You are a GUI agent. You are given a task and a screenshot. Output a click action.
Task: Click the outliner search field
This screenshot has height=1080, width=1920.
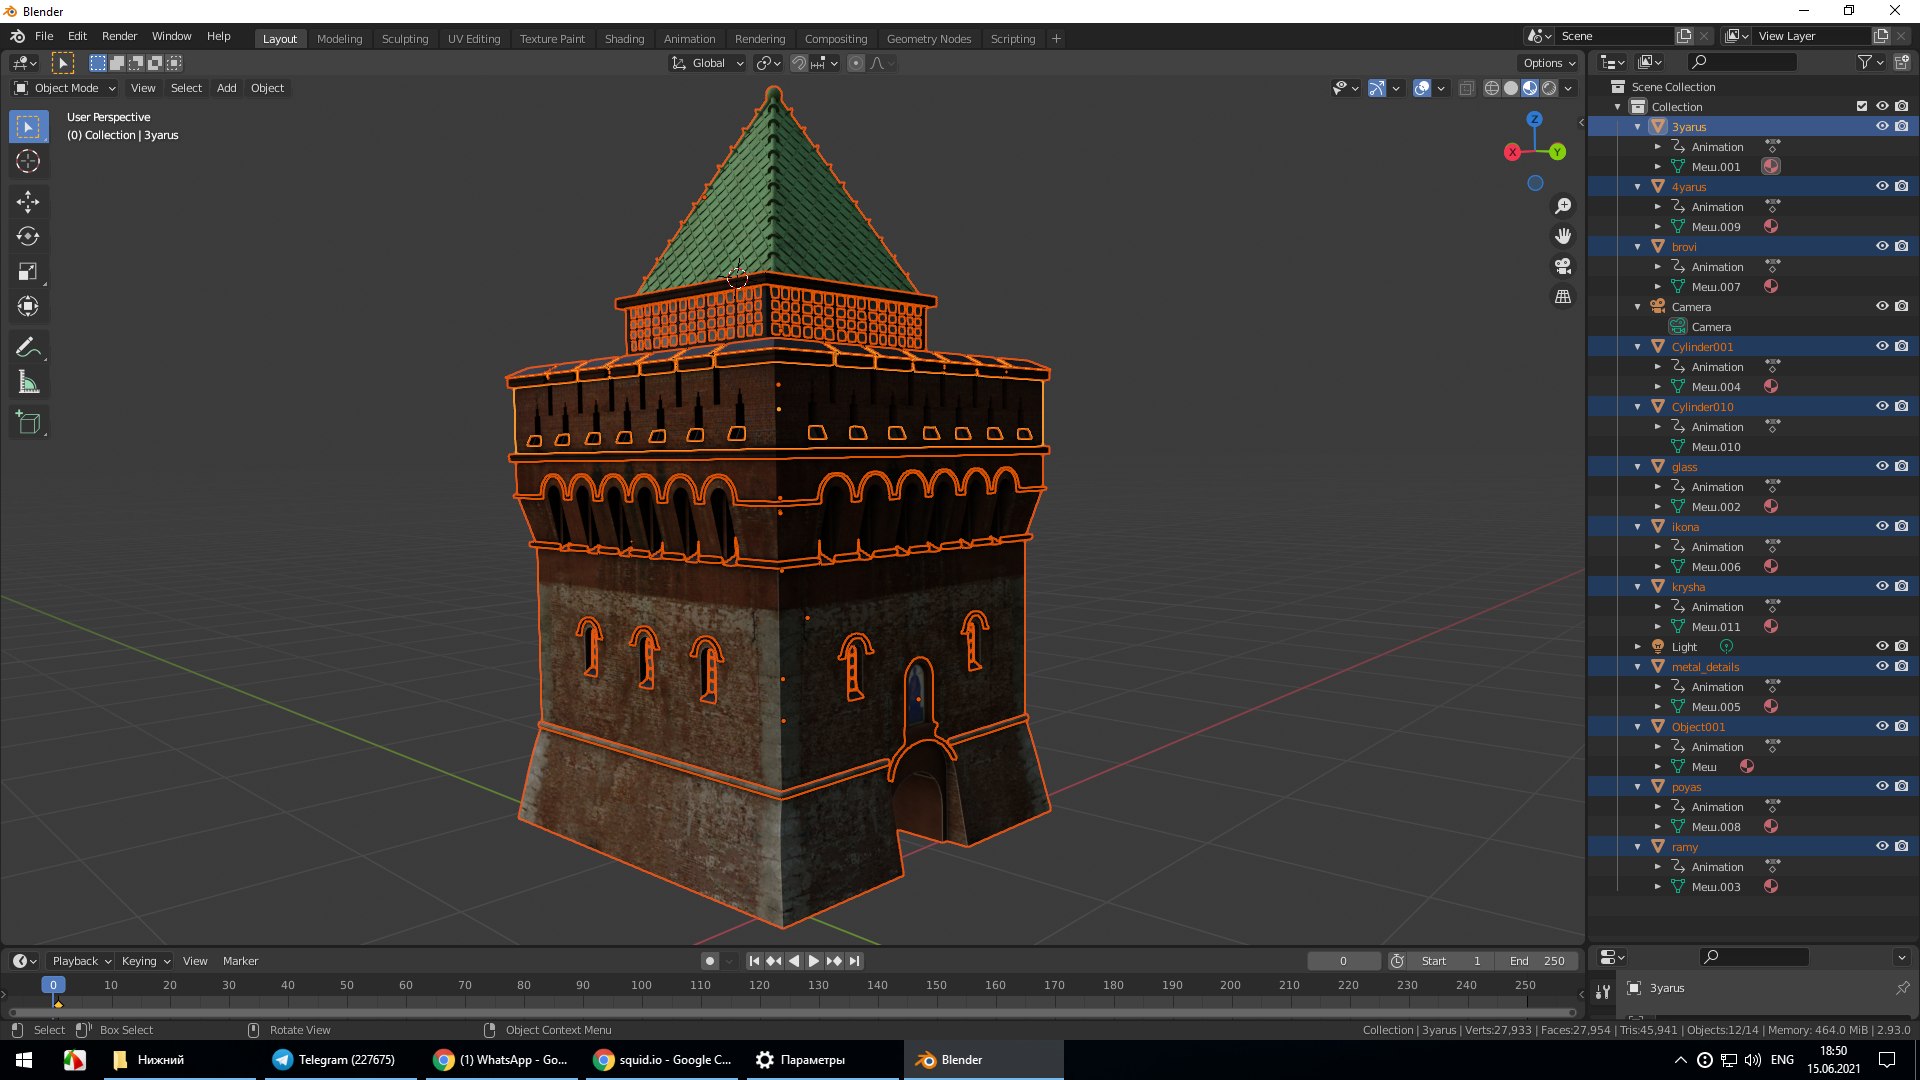pyautogui.click(x=1741, y=63)
